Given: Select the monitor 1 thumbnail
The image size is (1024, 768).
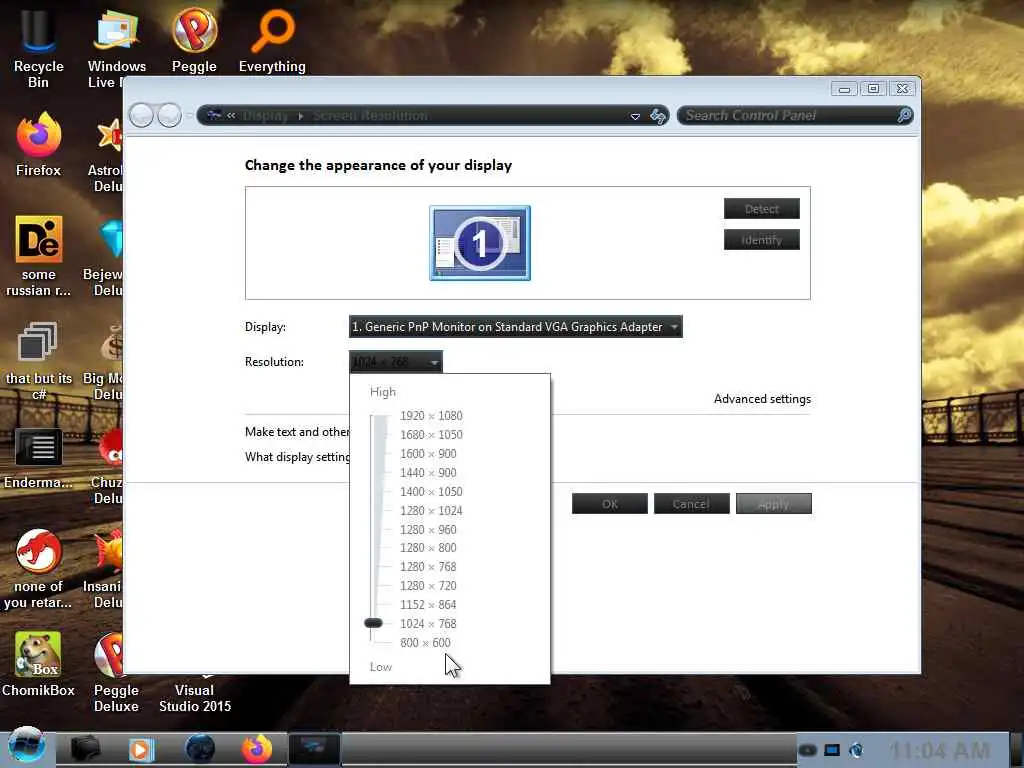Looking at the screenshot, I should [480, 243].
